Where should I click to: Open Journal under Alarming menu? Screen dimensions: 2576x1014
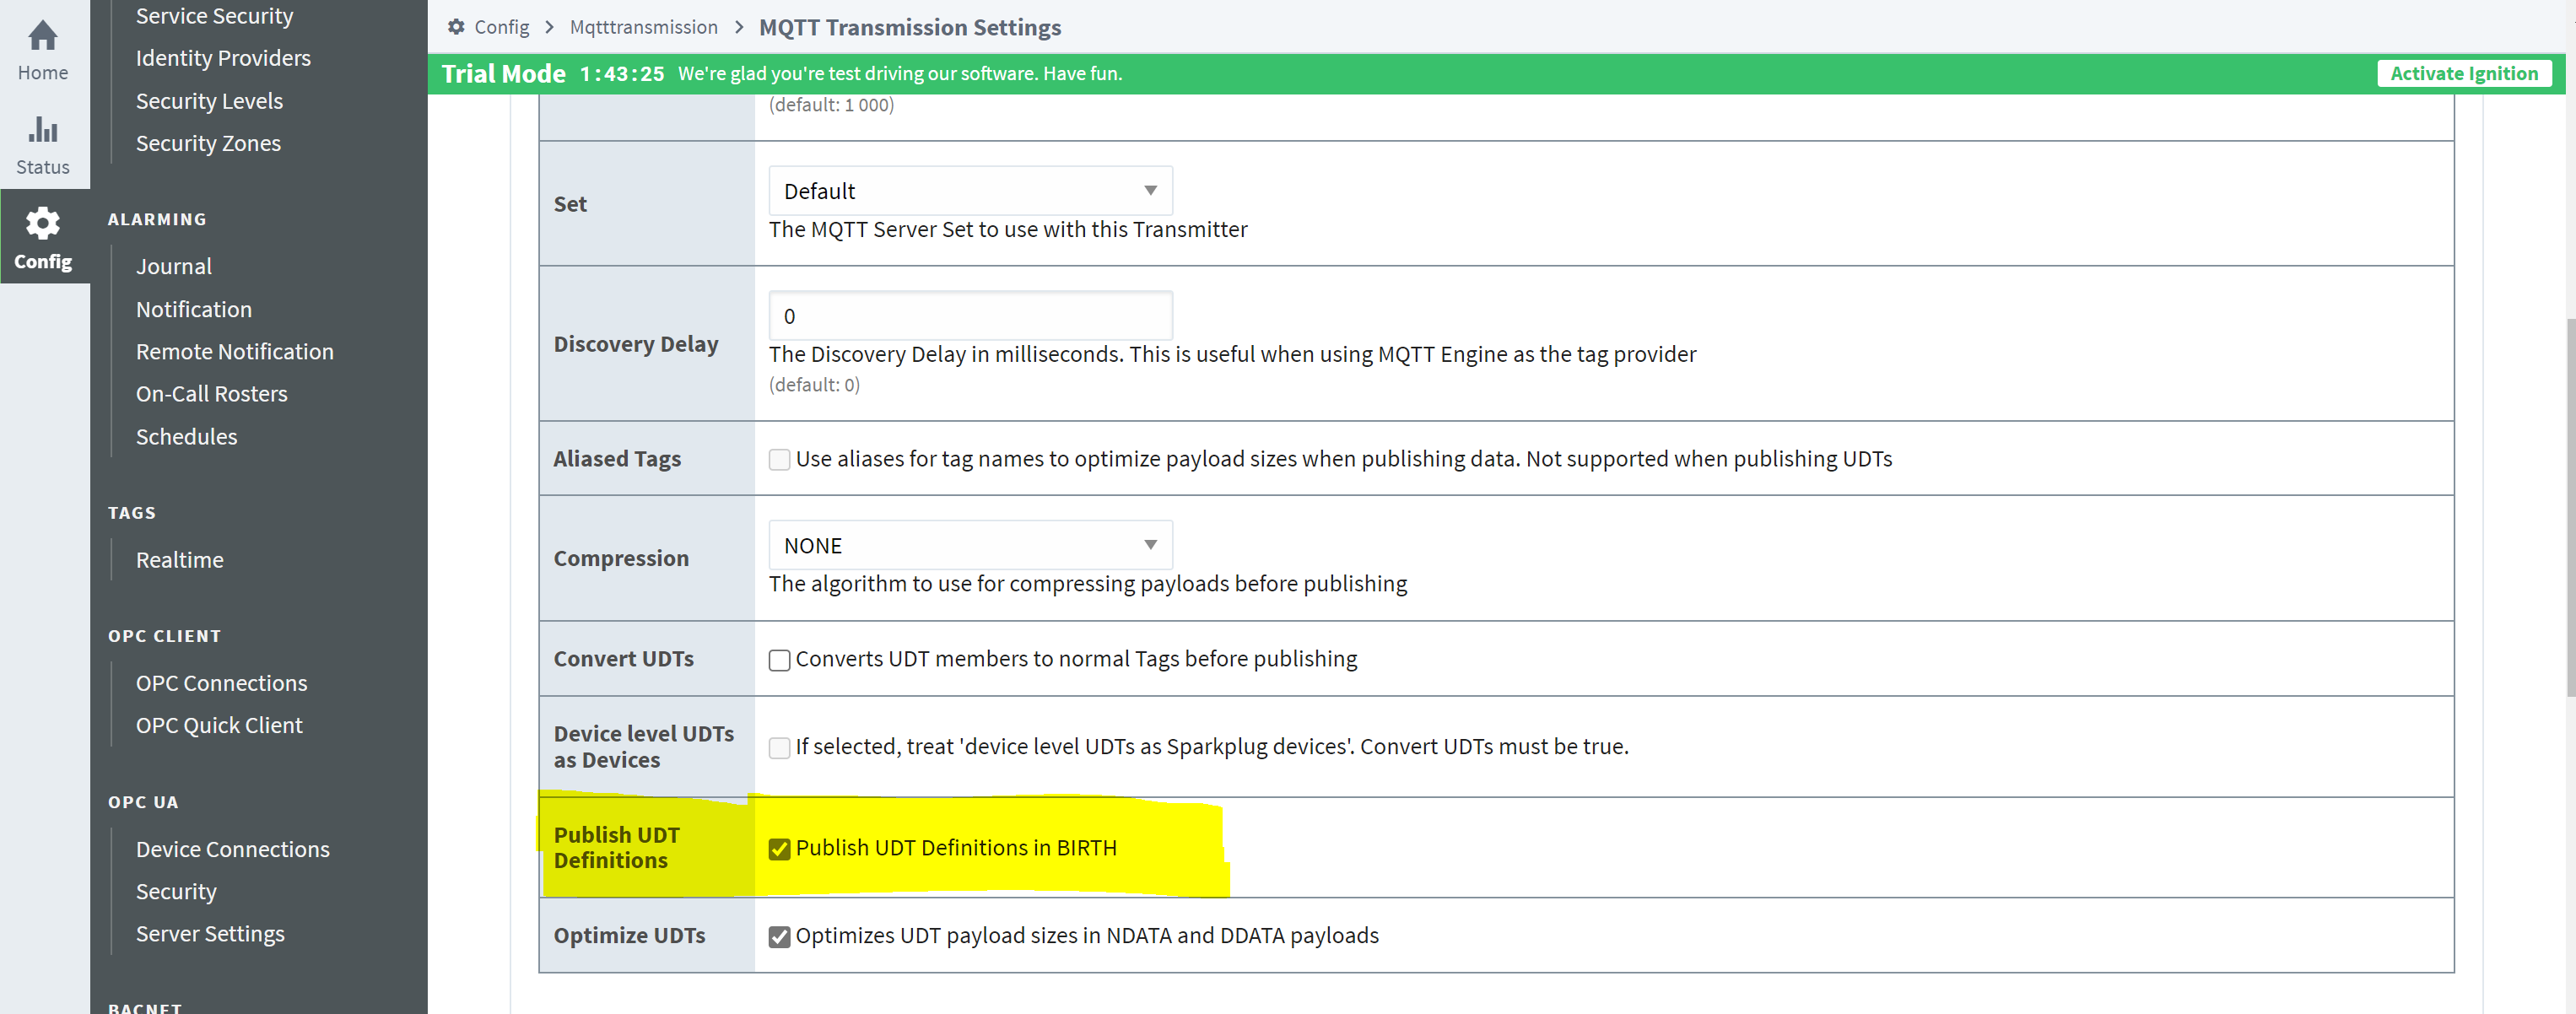[x=174, y=266]
